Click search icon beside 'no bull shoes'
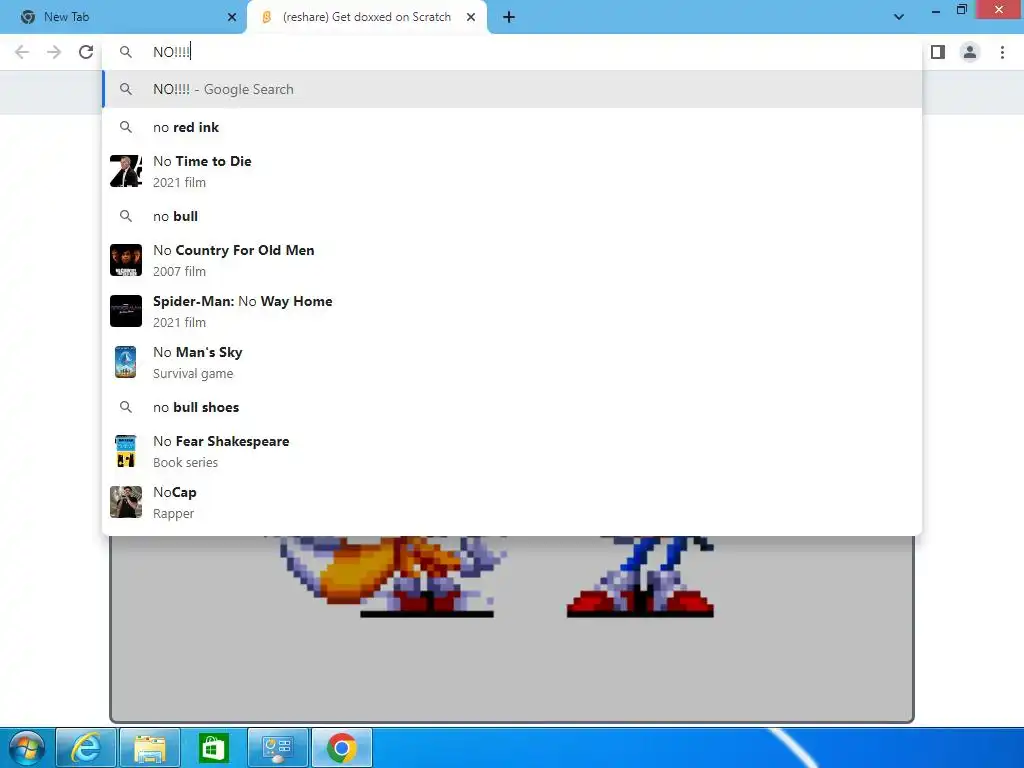Viewport: 1024px width, 768px height. point(126,407)
